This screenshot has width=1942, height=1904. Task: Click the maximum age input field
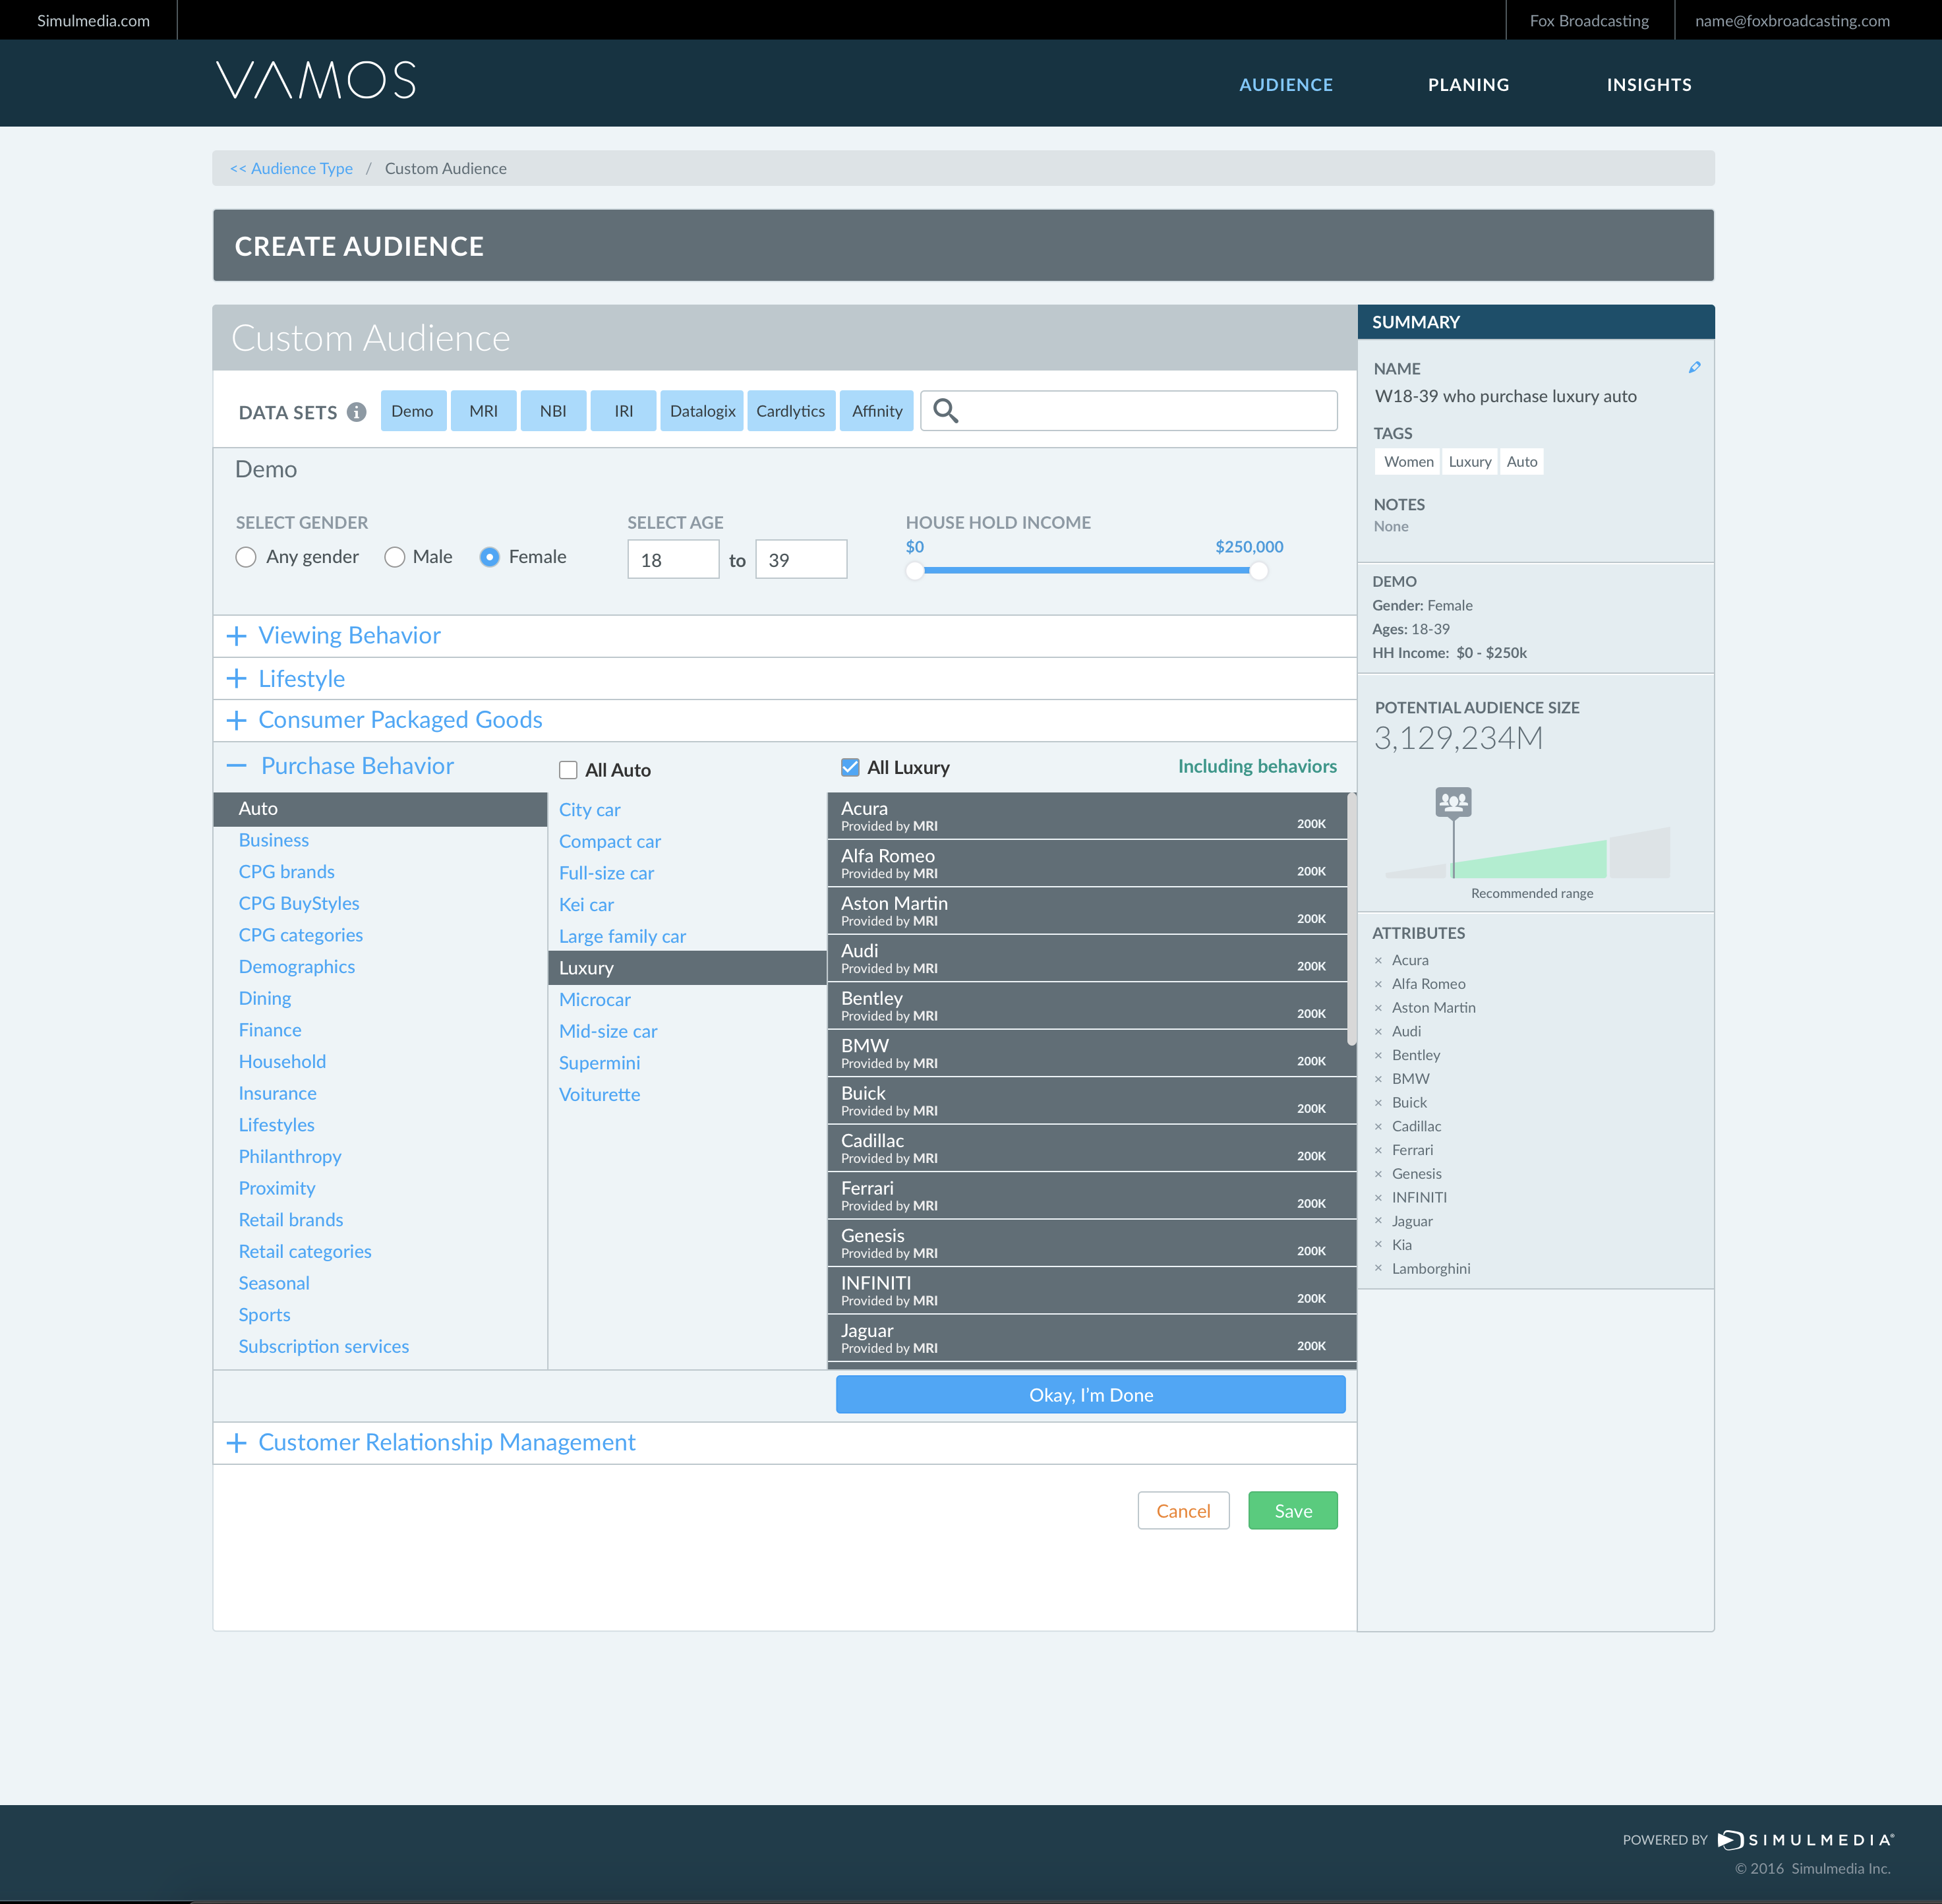(x=801, y=559)
